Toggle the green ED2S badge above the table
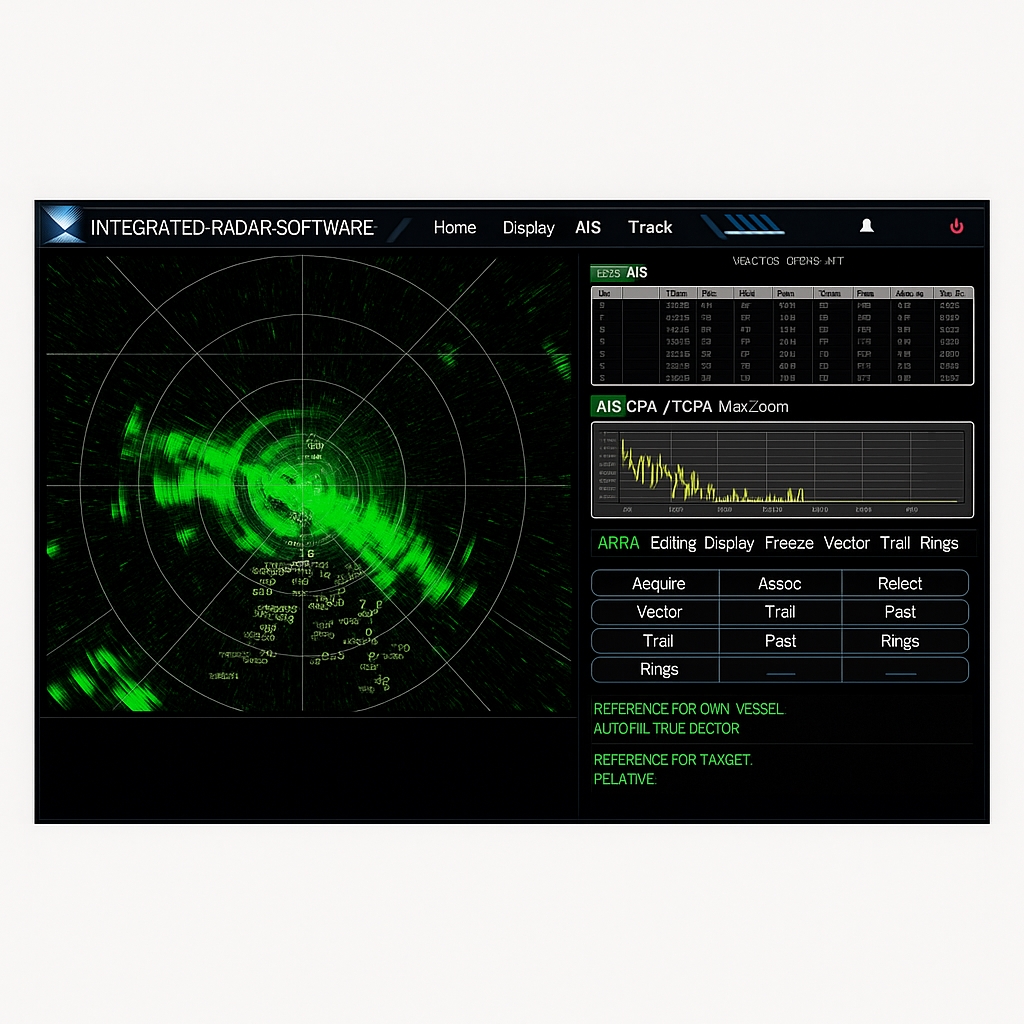Screen dimensions: 1024x1024 [606, 273]
